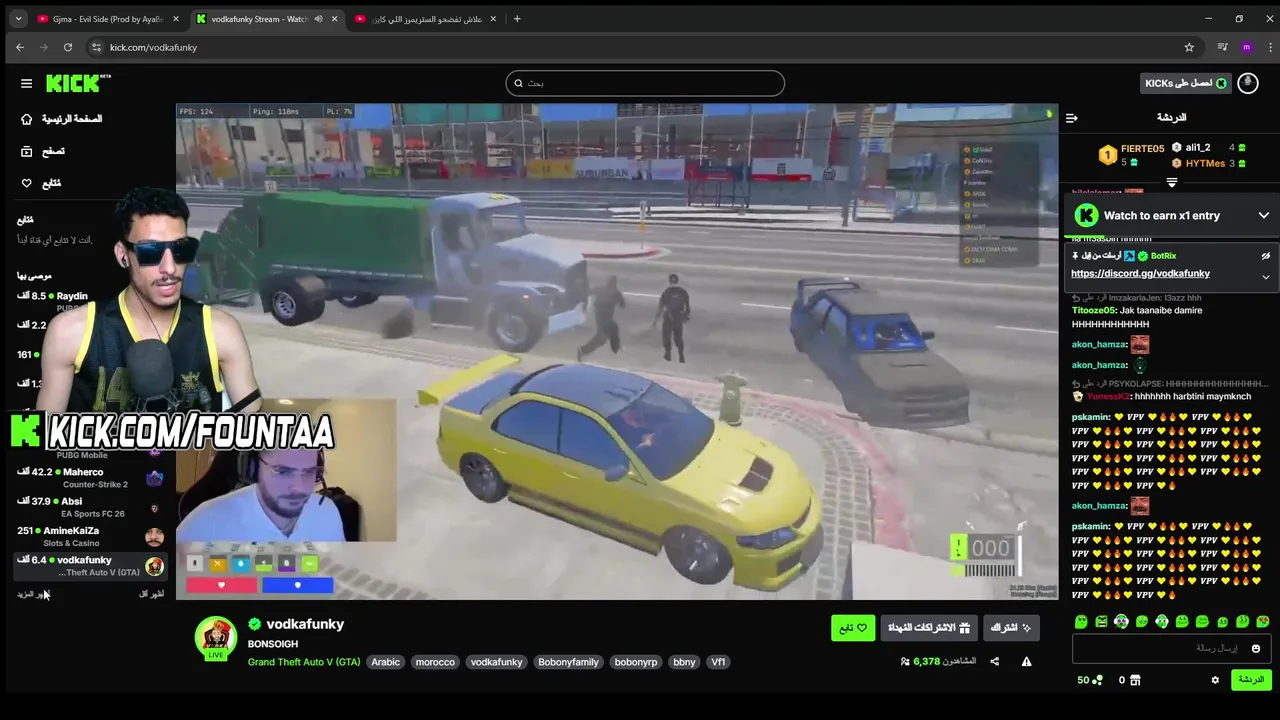Screen dimensions: 1280x720
Task: Expand the gift leaderboard handle
Action: [x=1171, y=183]
